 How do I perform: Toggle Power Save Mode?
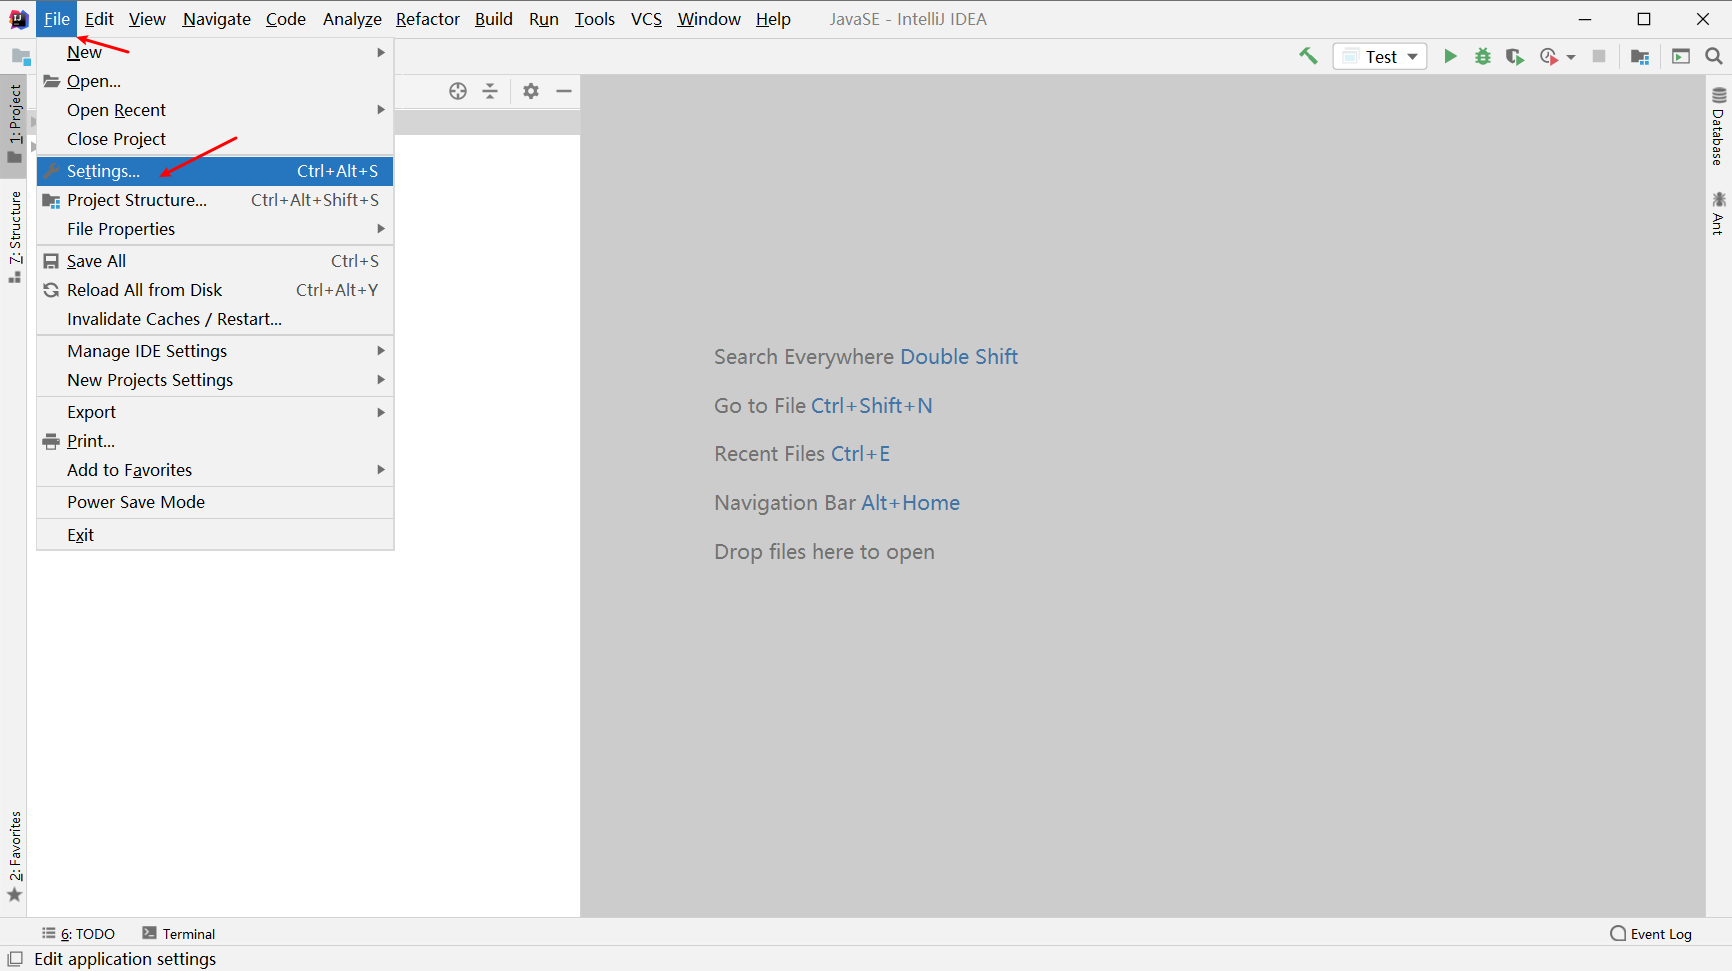tap(215, 502)
